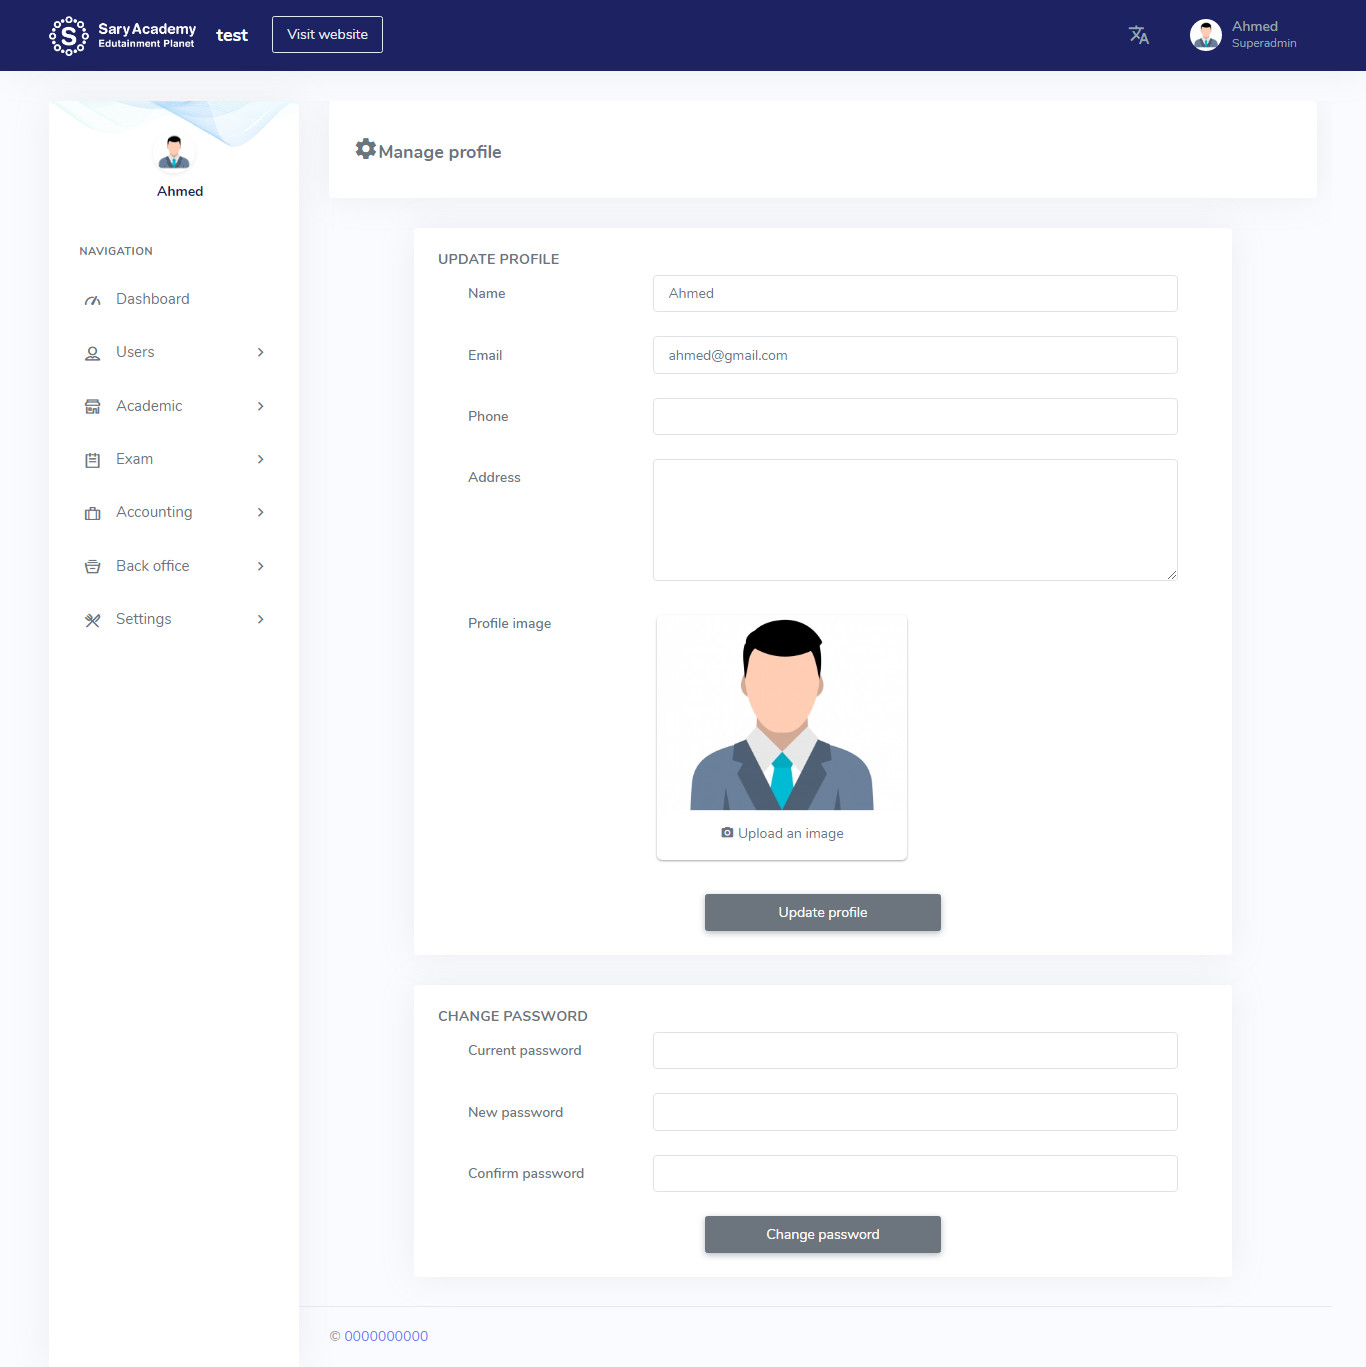Image resolution: width=1366 pixels, height=1367 pixels.
Task: Click the Exam clipboard icon
Action: [x=93, y=460]
